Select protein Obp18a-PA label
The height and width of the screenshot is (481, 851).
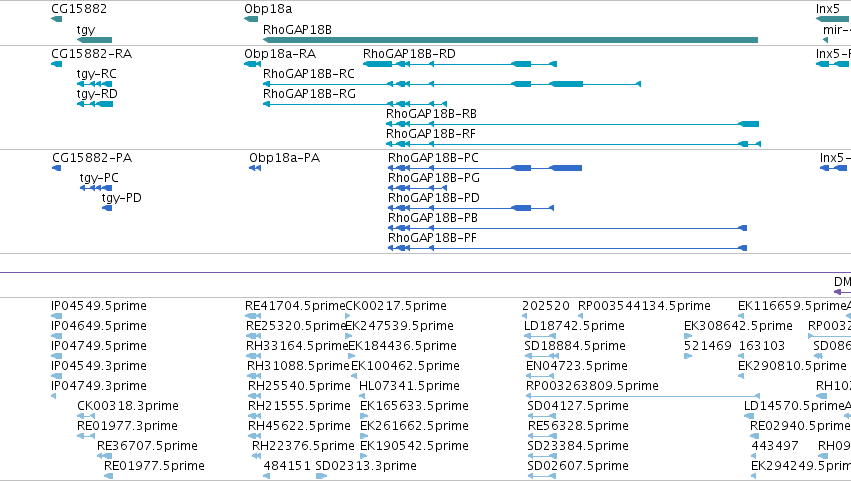pos(284,158)
